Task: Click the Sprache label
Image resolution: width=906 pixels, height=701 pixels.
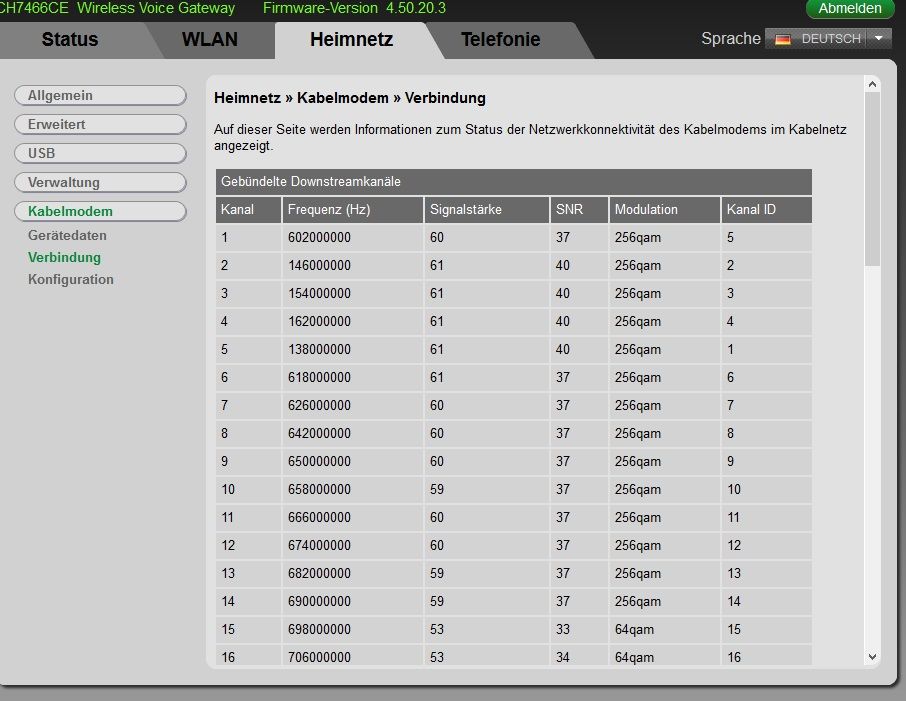Action: pyautogui.click(x=731, y=39)
